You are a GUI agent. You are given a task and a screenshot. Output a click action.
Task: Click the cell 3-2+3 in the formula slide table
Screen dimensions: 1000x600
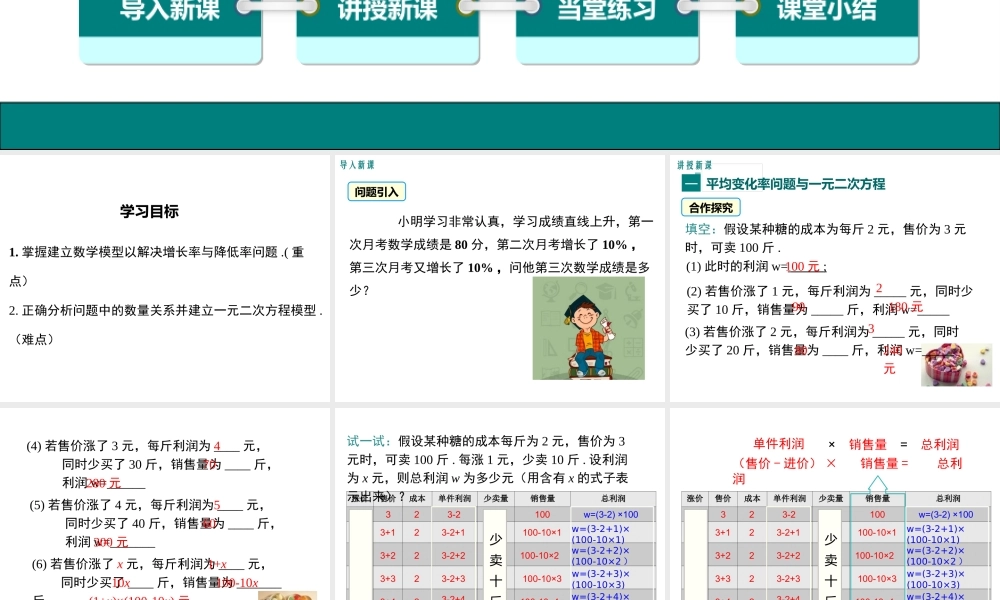click(x=789, y=579)
